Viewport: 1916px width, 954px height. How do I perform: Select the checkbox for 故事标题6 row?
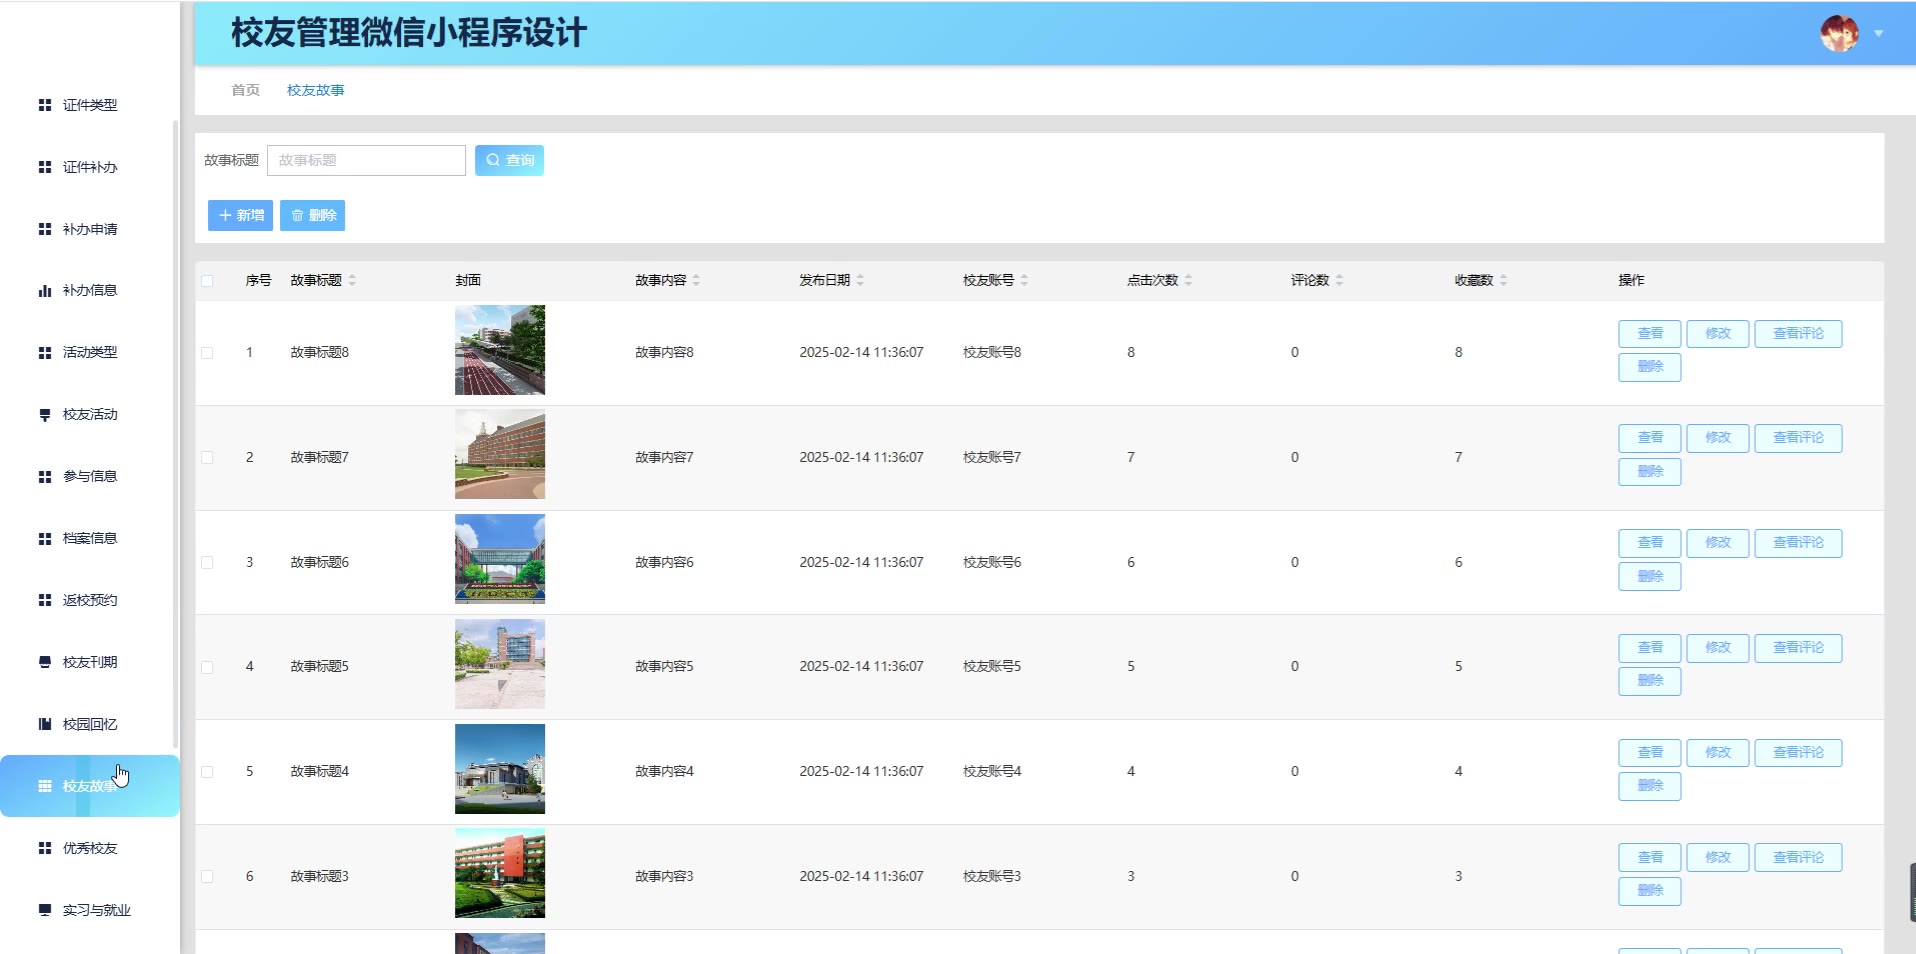(207, 563)
